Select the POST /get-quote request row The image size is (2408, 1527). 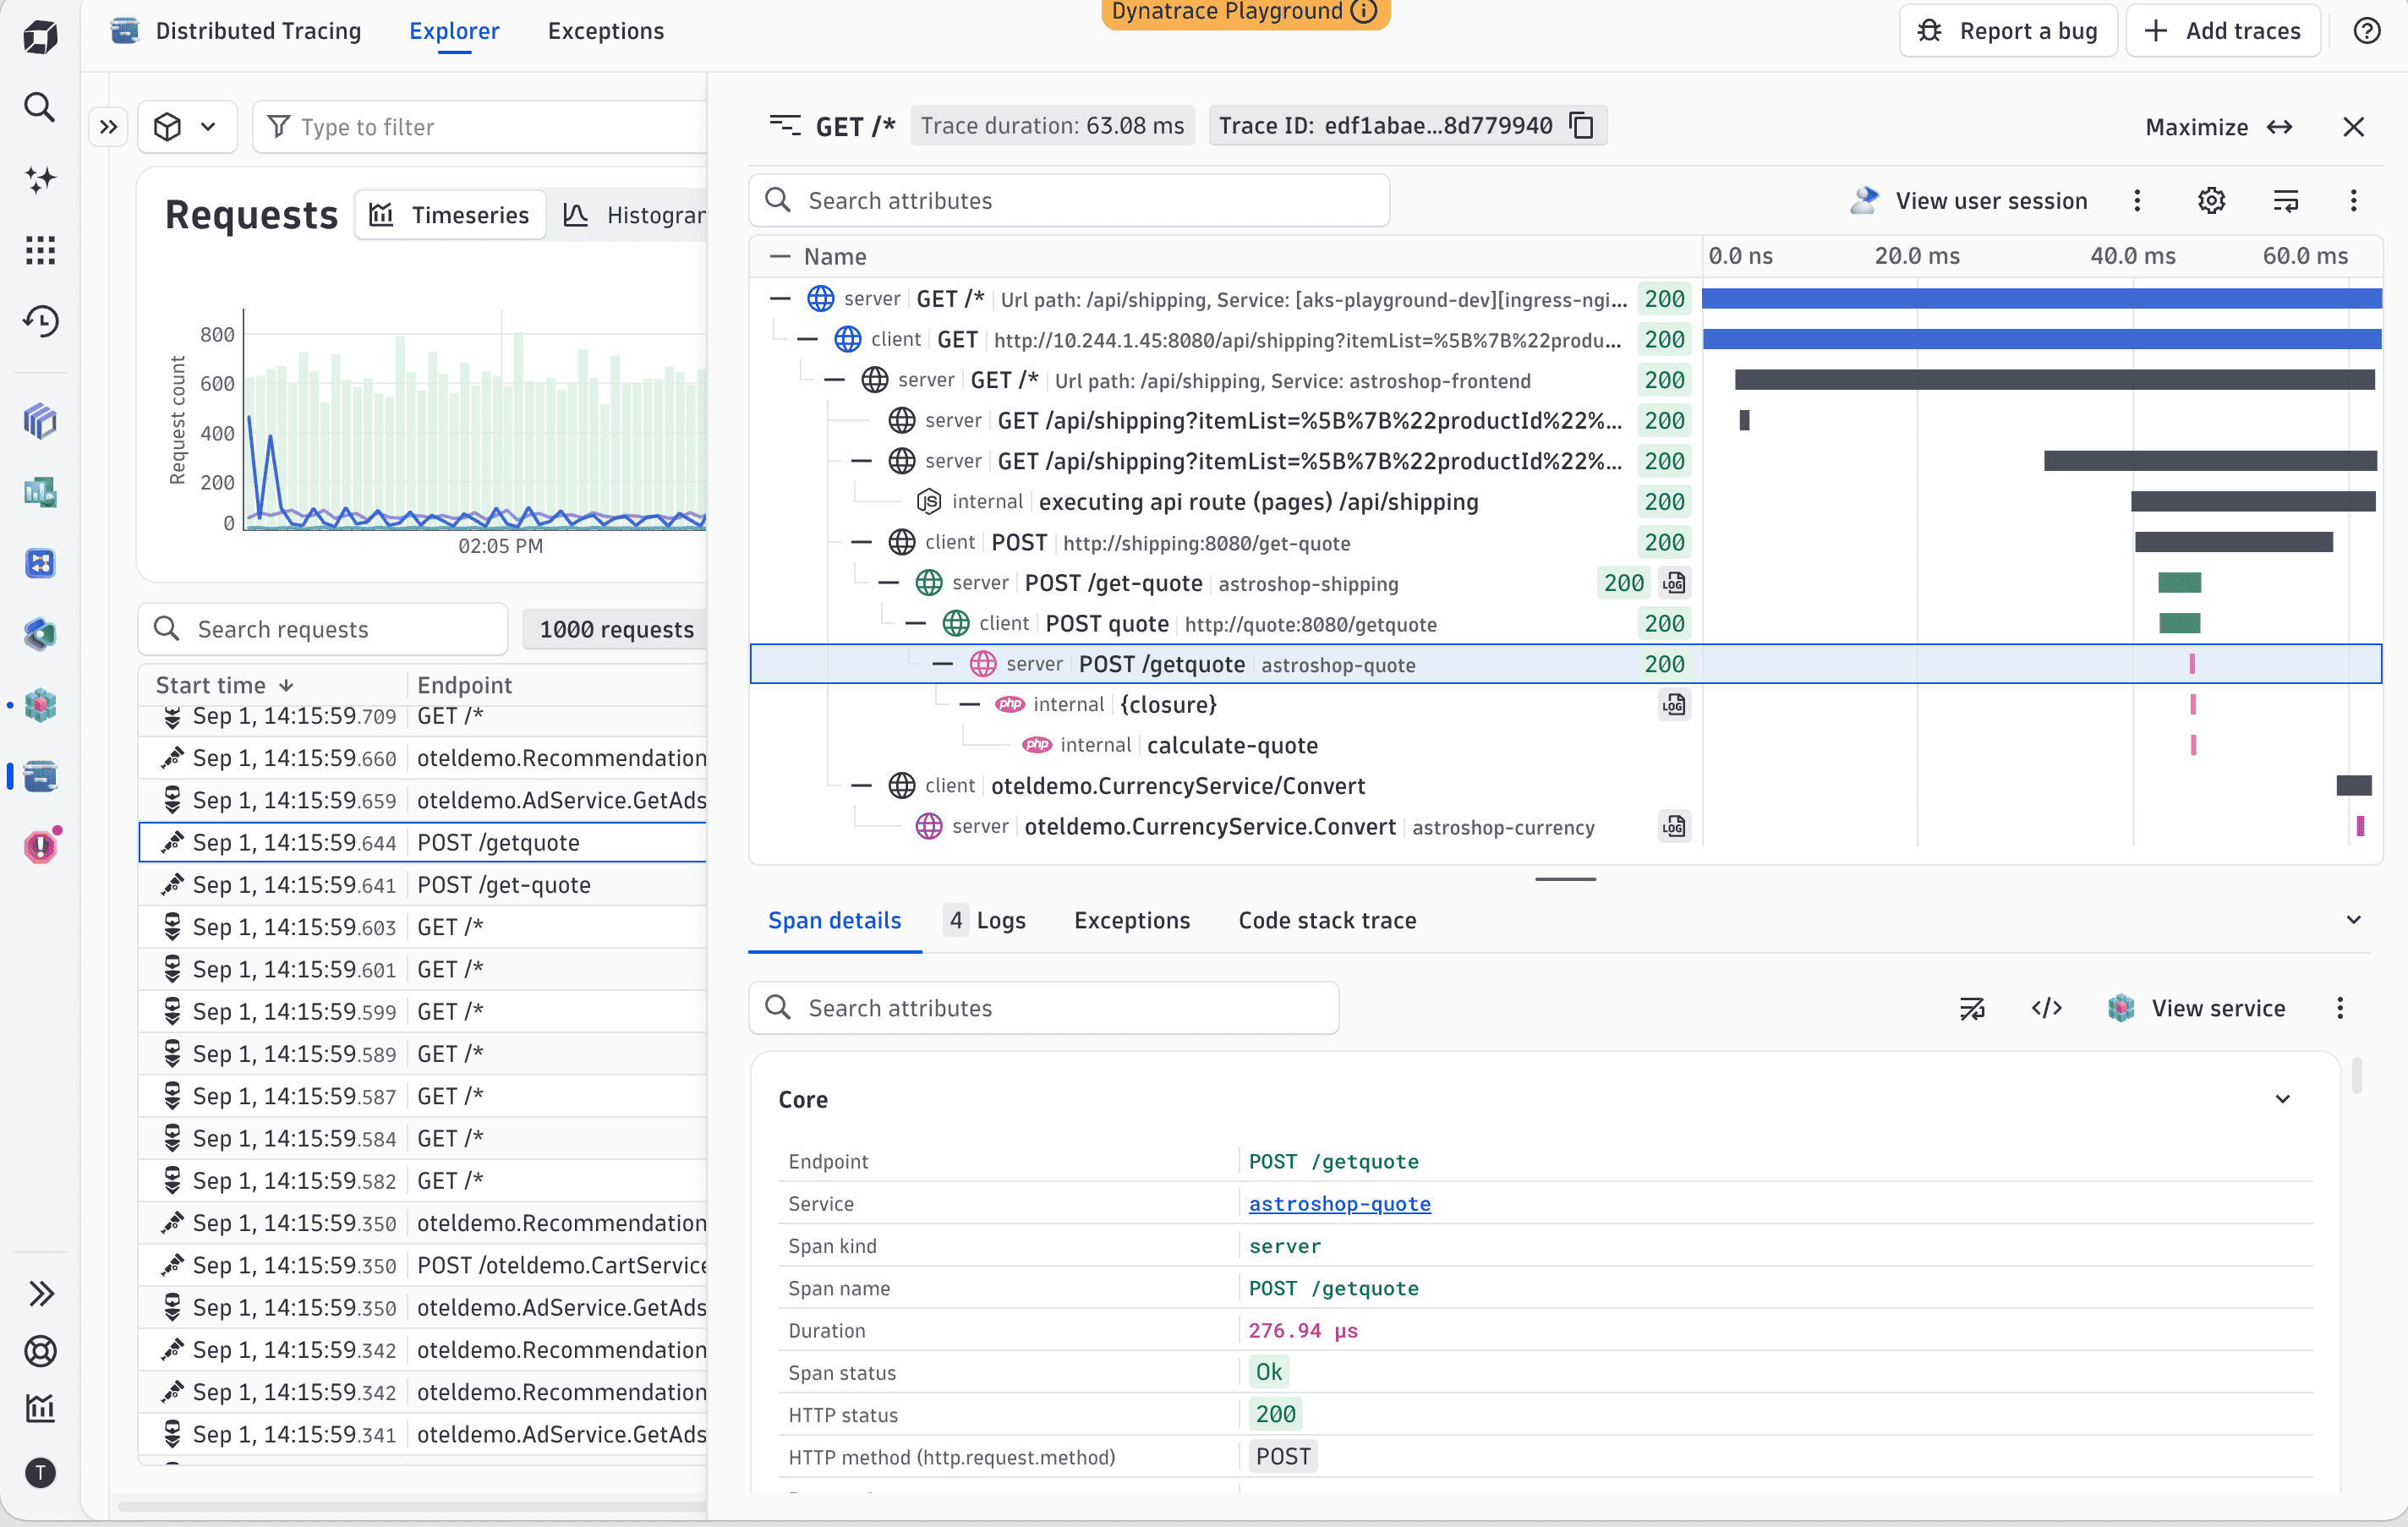tap(423, 885)
